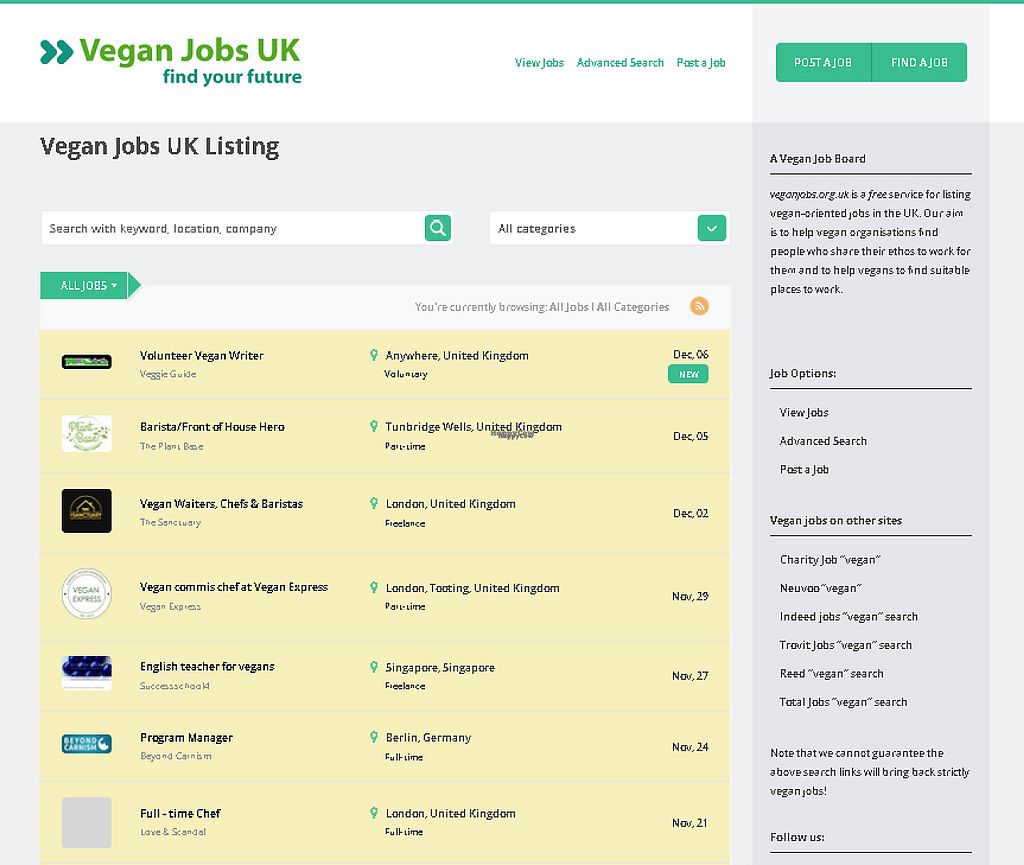This screenshot has width=1024, height=865.
Task: Open the Program Manager job listing
Action: coord(186,738)
